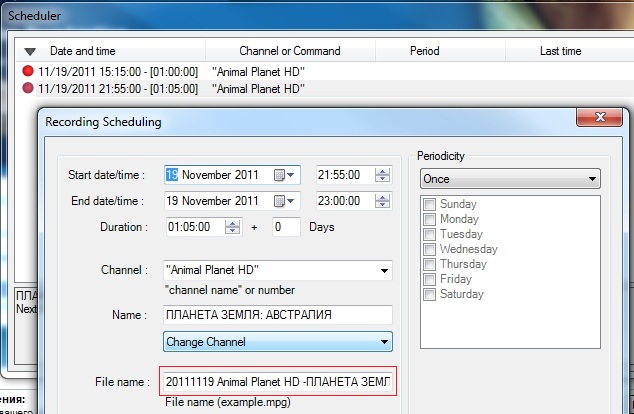Adjust End time spinner arrows
The width and height of the screenshot is (634, 414).
pyautogui.click(x=382, y=200)
